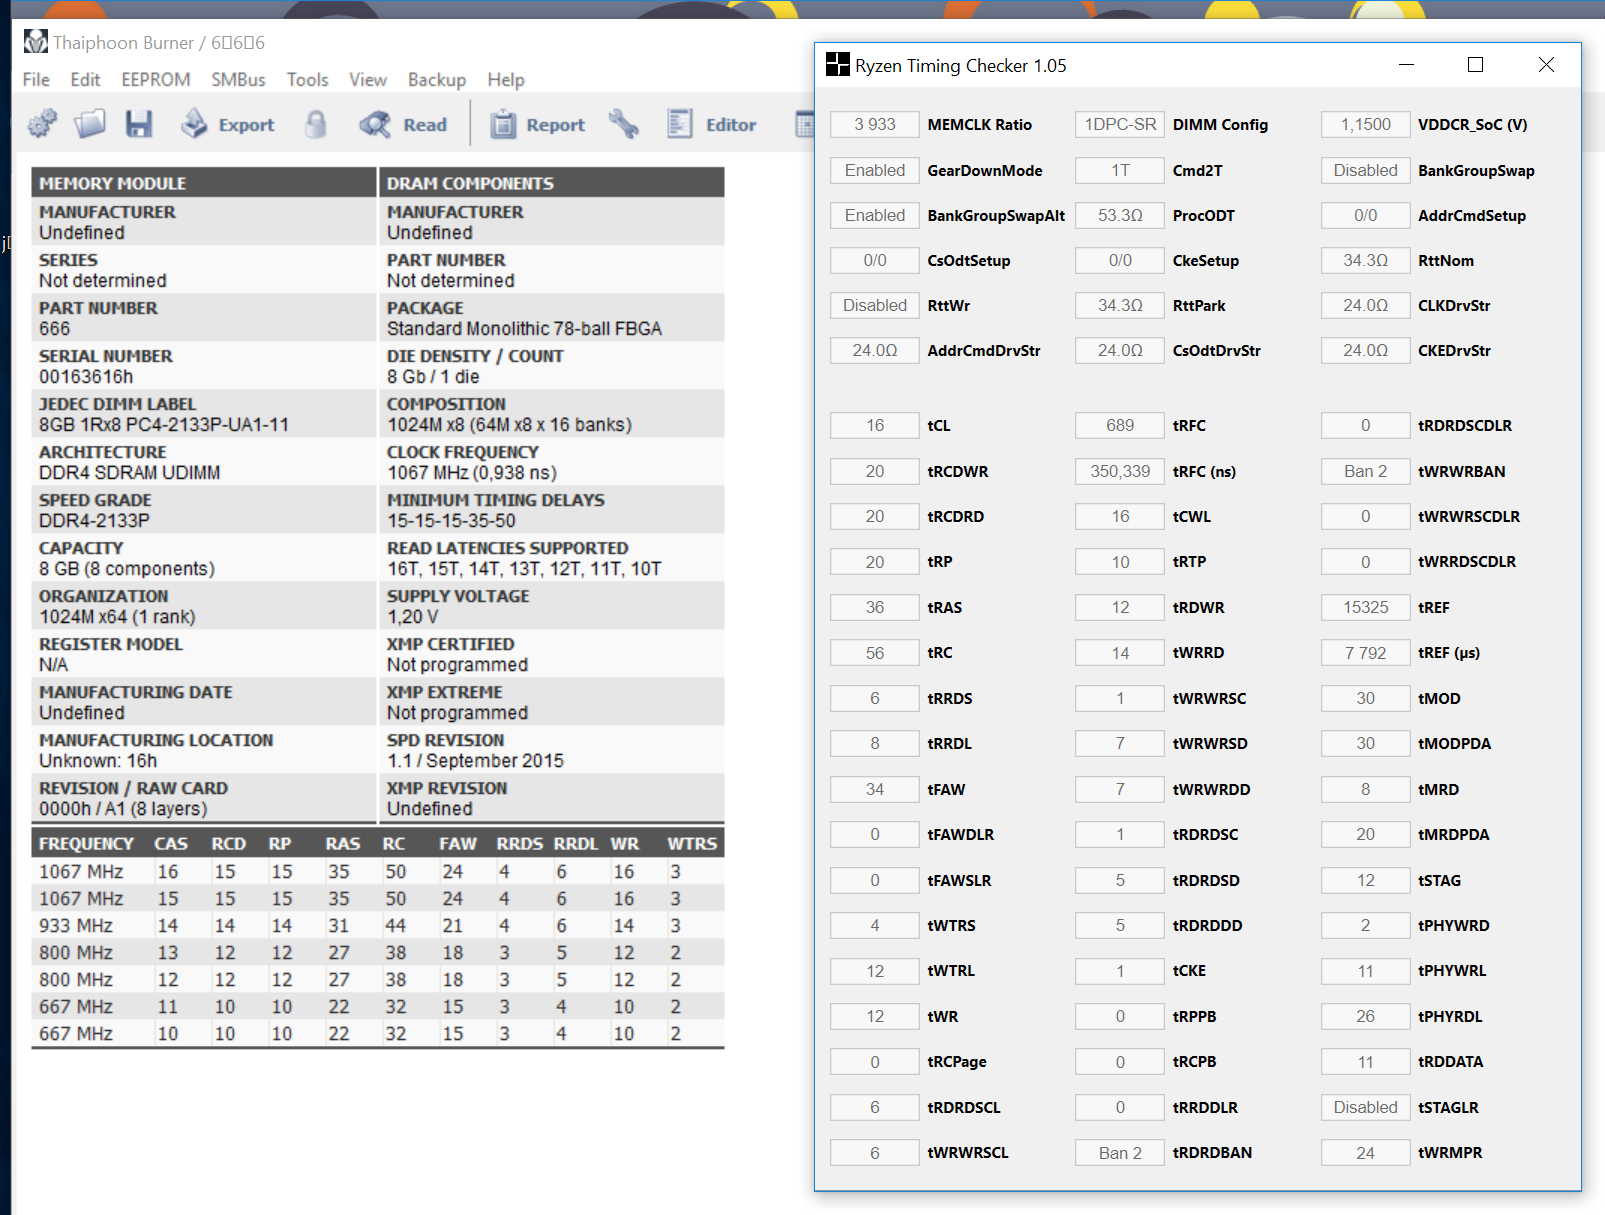Click the Cmd2T value field
The width and height of the screenshot is (1605, 1215).
(x=1120, y=171)
